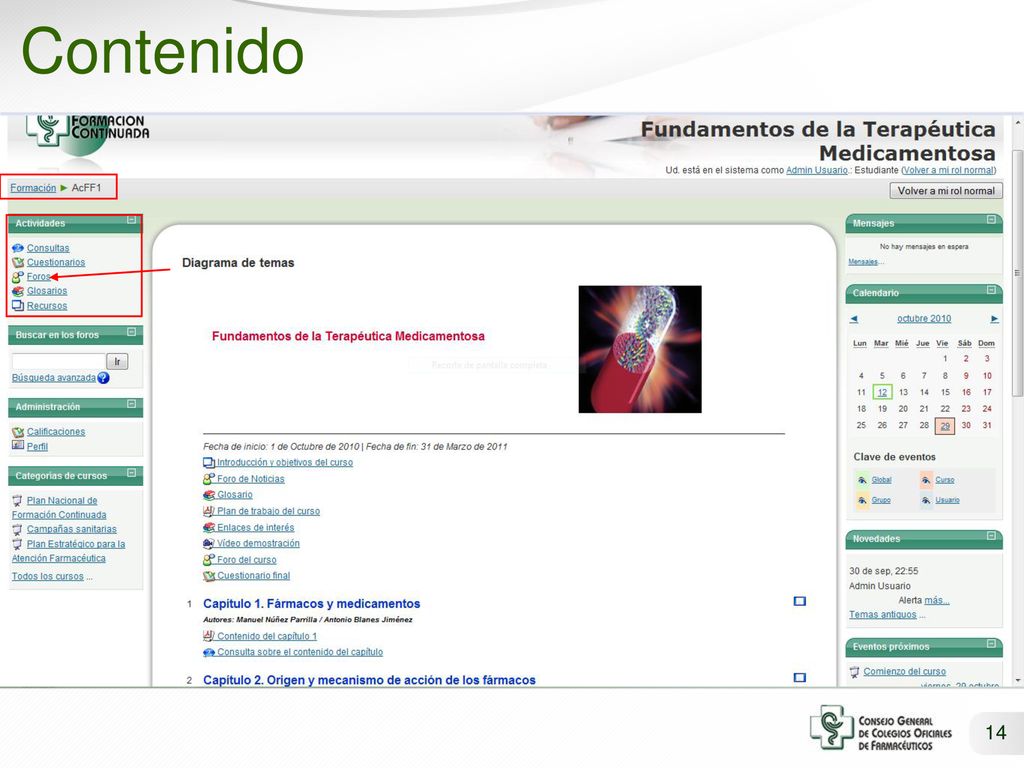Go to next month arrow in calendar
Screen dimensions: 1024x768
994,319
